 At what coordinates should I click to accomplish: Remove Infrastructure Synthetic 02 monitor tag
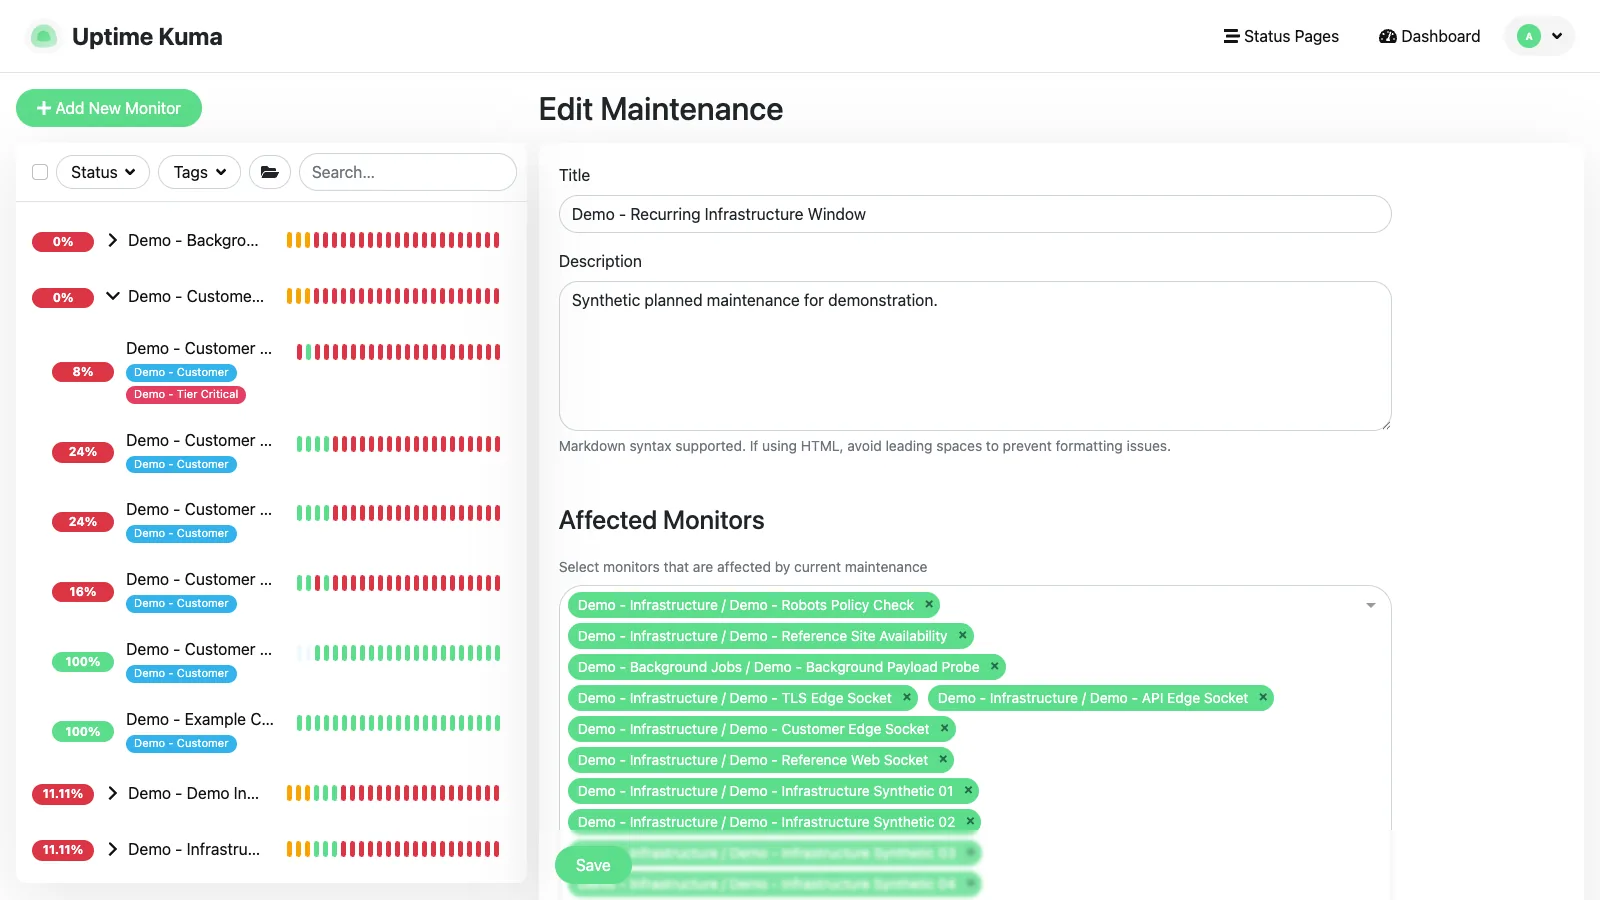pos(970,821)
